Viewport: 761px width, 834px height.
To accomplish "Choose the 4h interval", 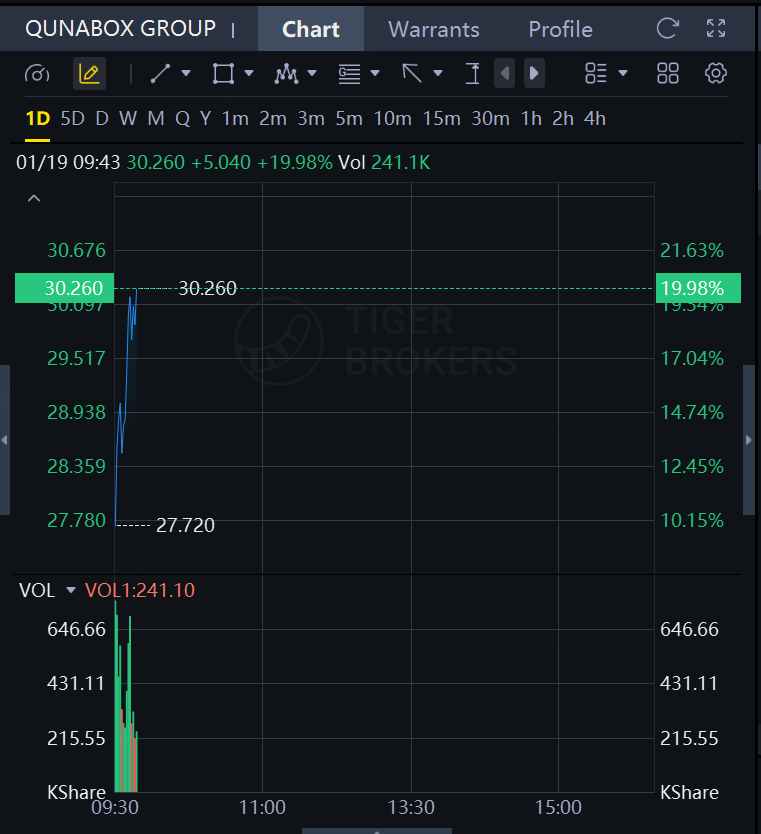I will (x=595, y=119).
